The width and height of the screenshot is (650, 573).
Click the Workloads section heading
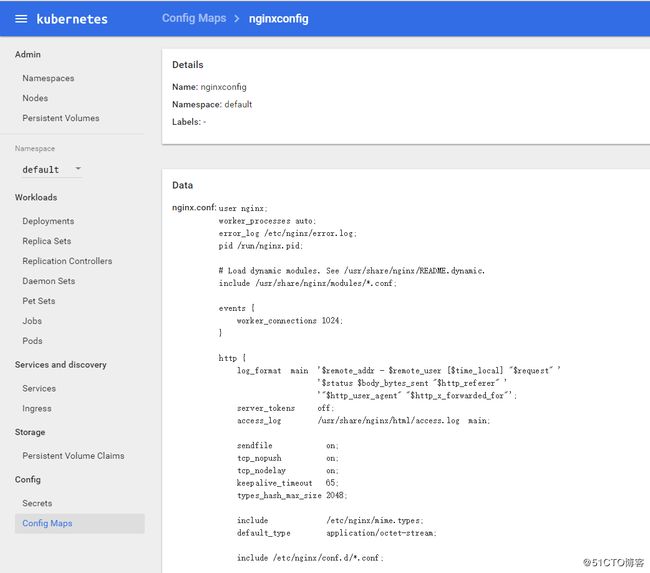(x=36, y=197)
